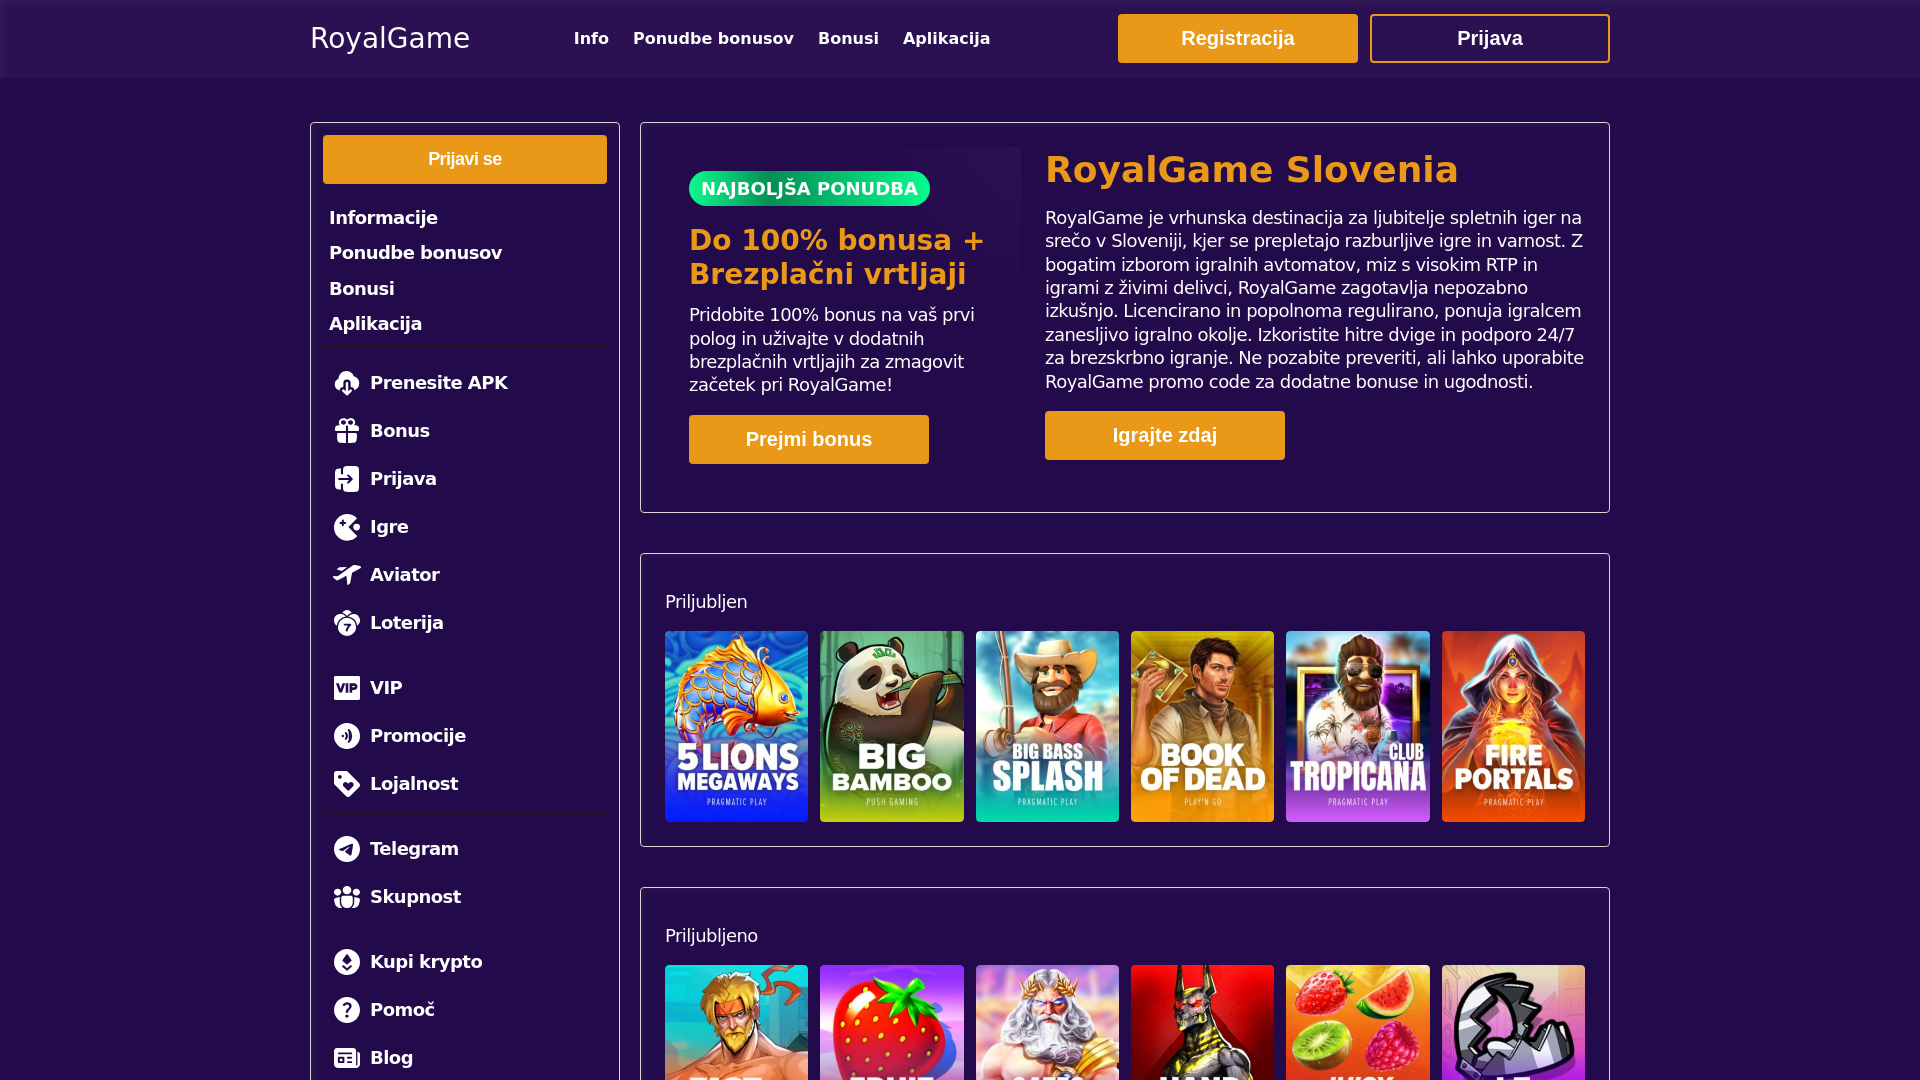Click the question mark icon beside Pomoč
The width and height of the screenshot is (1920, 1080).
coord(347,1010)
